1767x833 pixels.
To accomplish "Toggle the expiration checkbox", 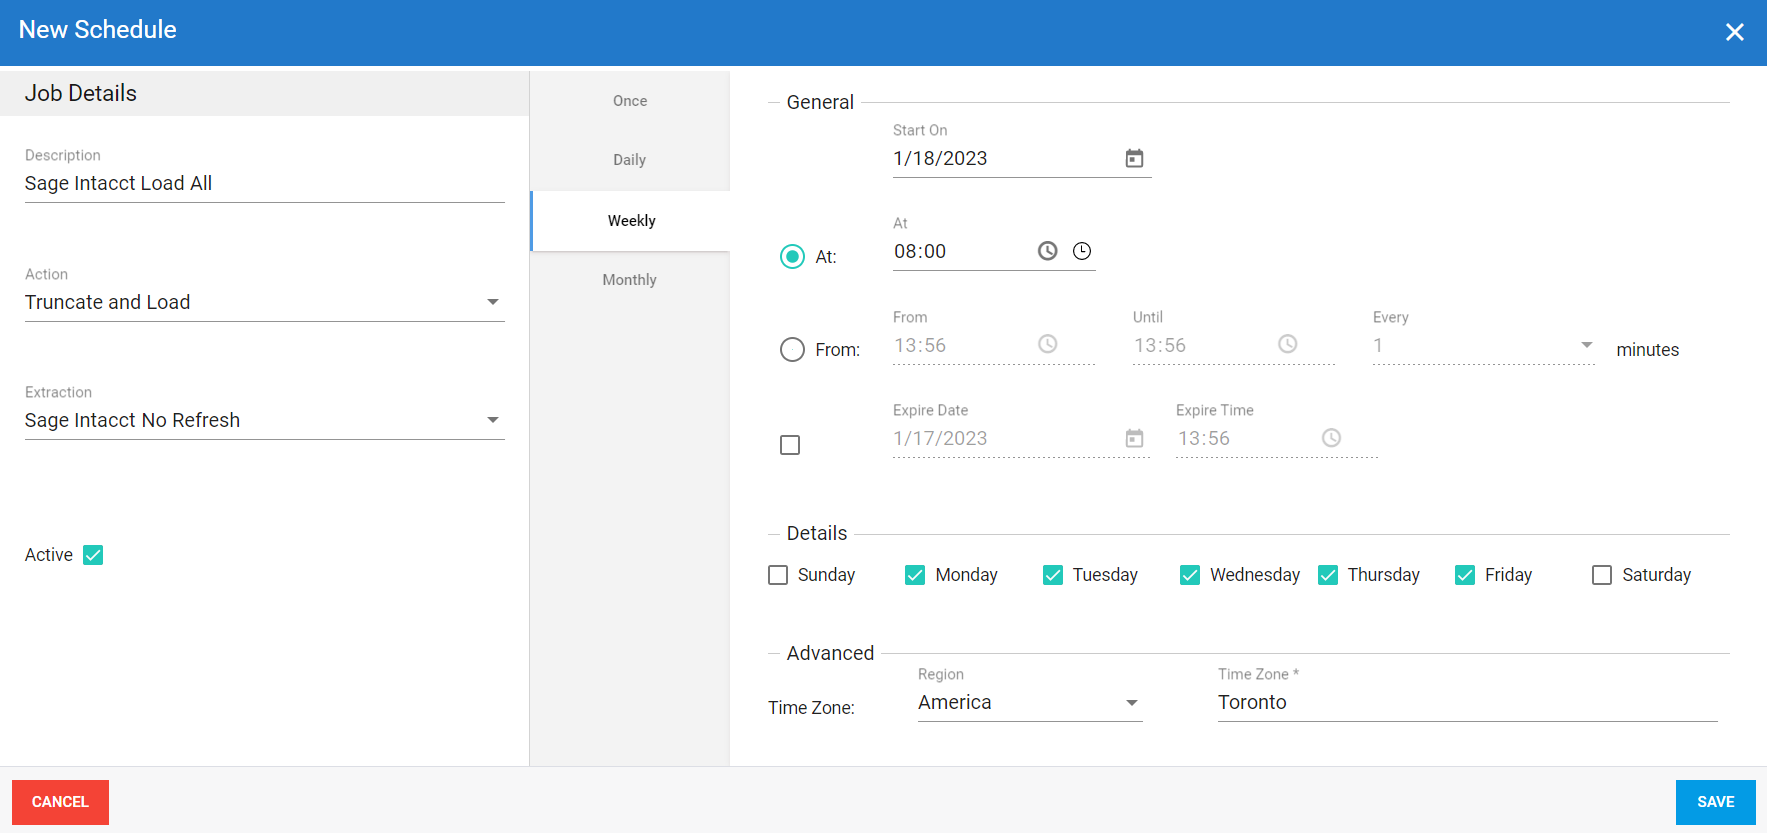I will pos(790,445).
